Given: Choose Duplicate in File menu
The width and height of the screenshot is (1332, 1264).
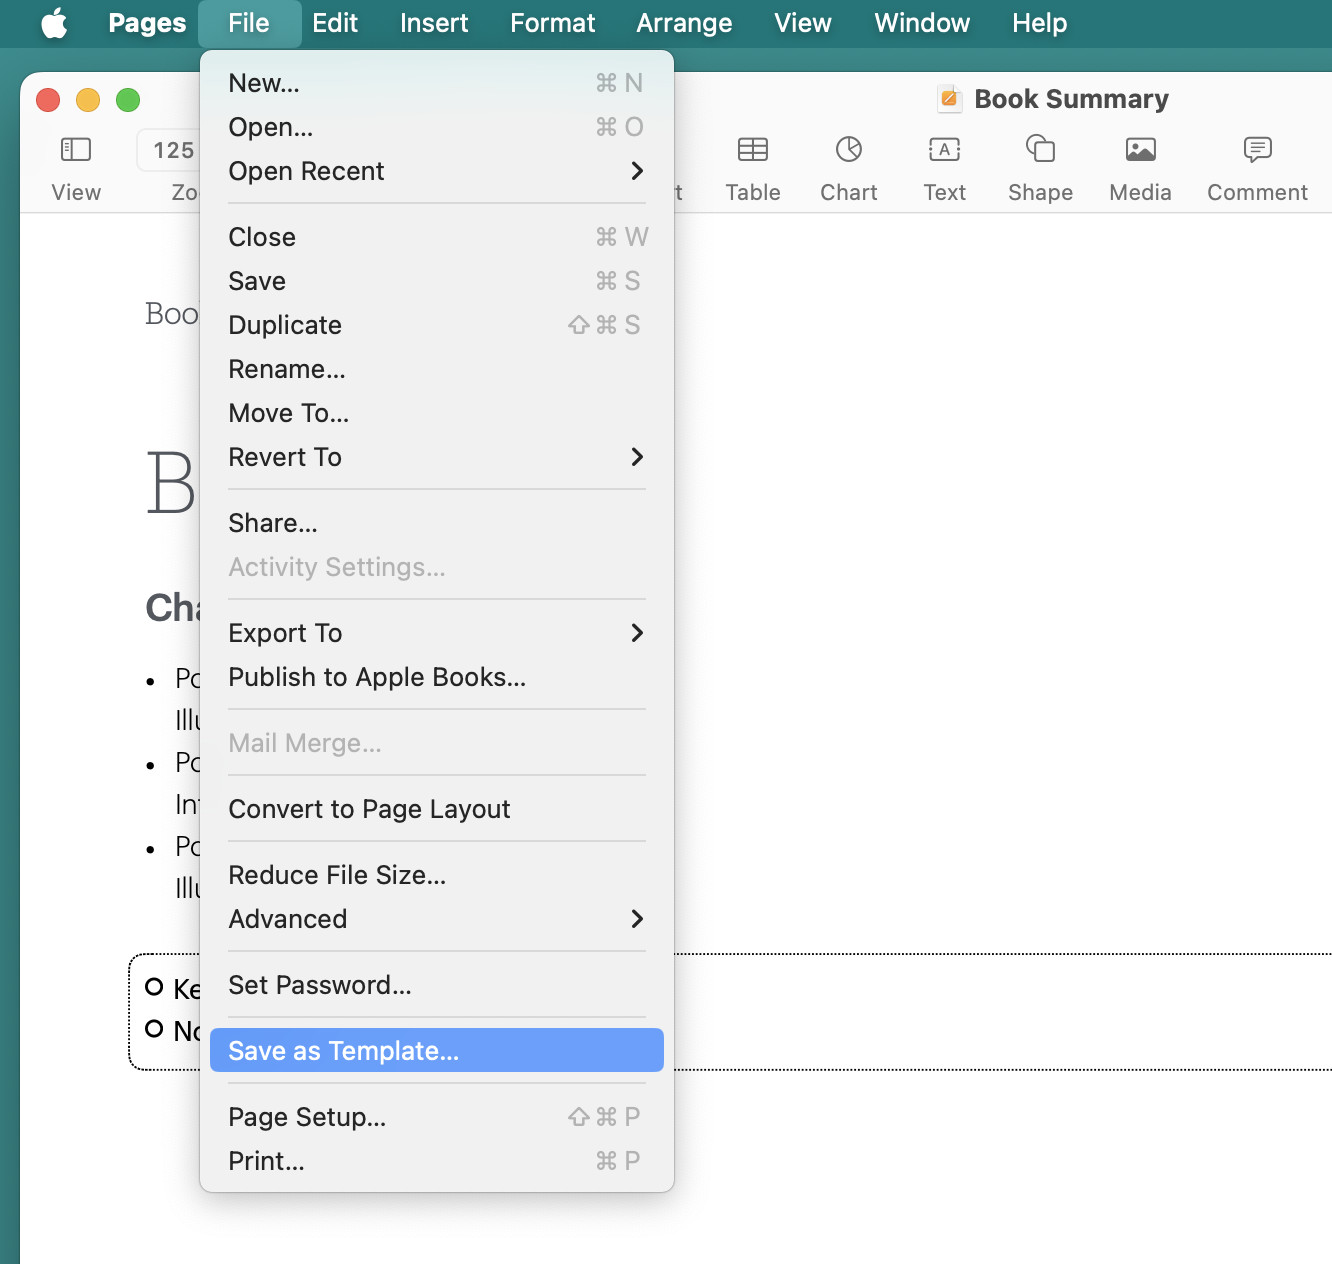Looking at the screenshot, I should pyautogui.click(x=437, y=325).
